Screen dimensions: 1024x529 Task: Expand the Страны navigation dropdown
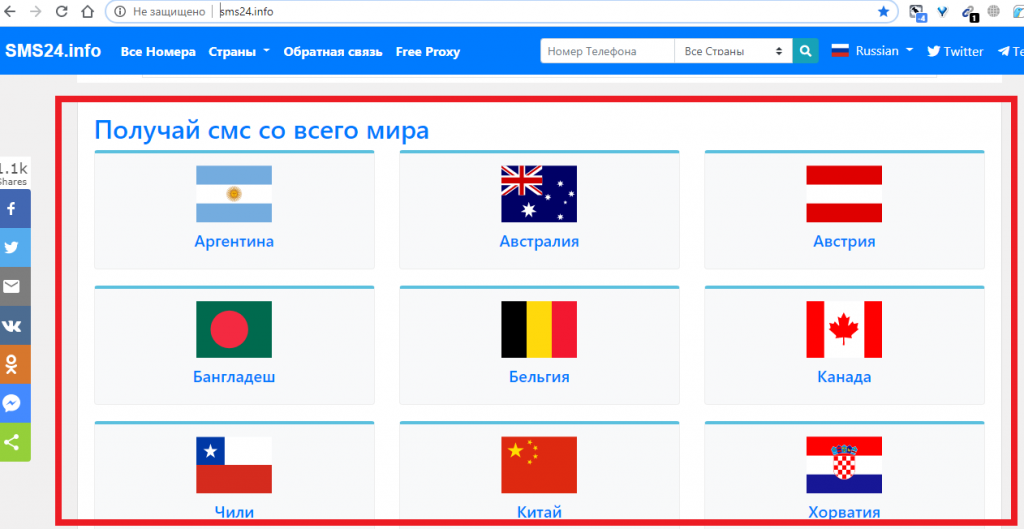(x=239, y=51)
